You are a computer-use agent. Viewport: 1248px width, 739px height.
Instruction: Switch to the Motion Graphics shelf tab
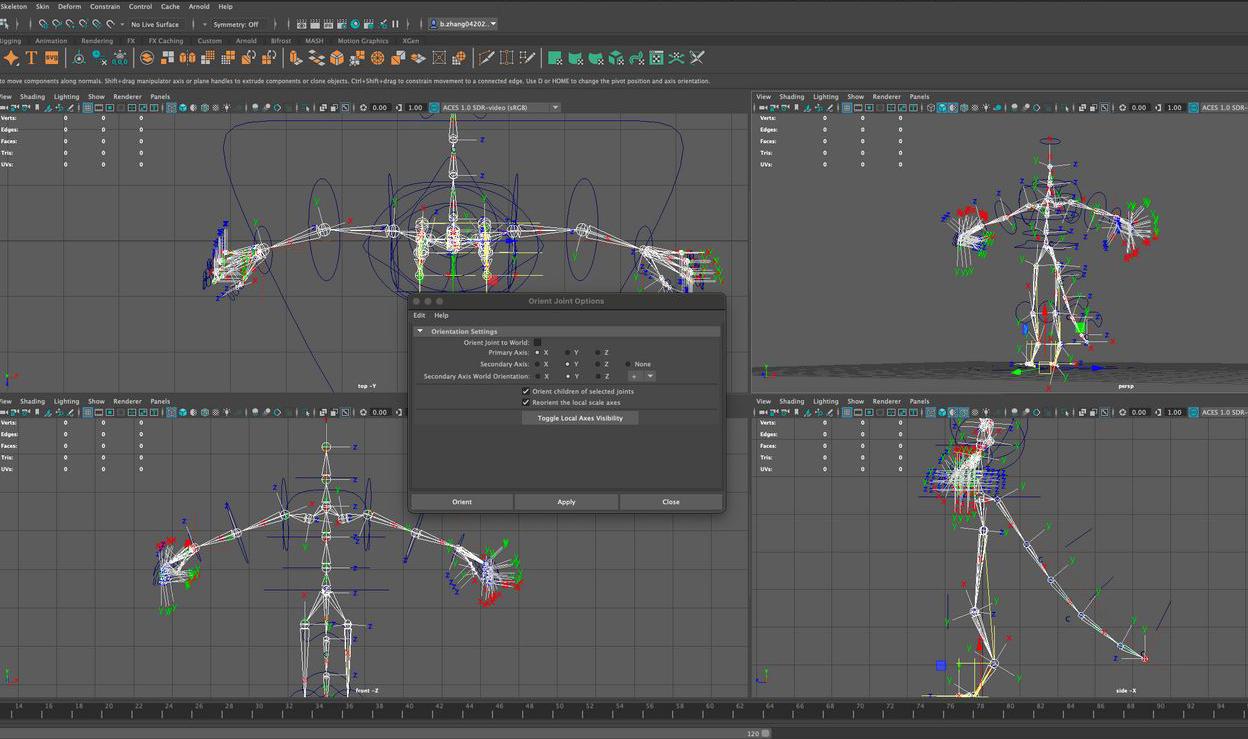[x=362, y=41]
